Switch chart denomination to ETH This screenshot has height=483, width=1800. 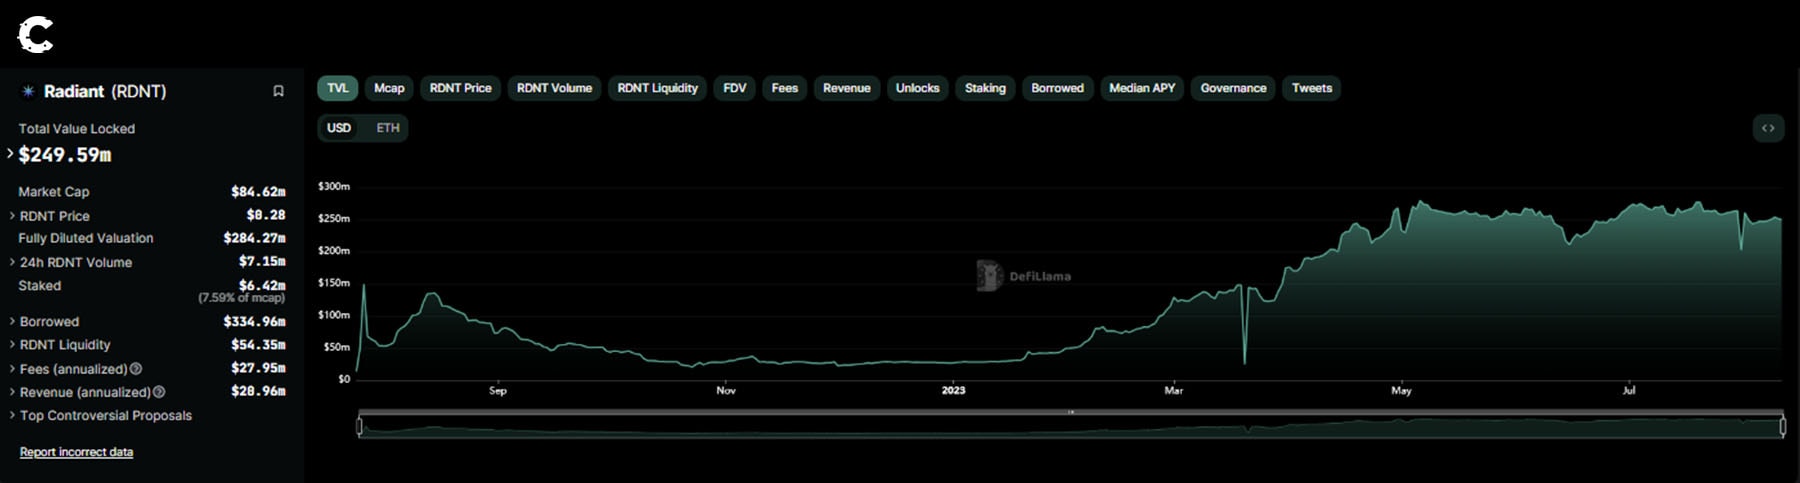[x=388, y=128]
